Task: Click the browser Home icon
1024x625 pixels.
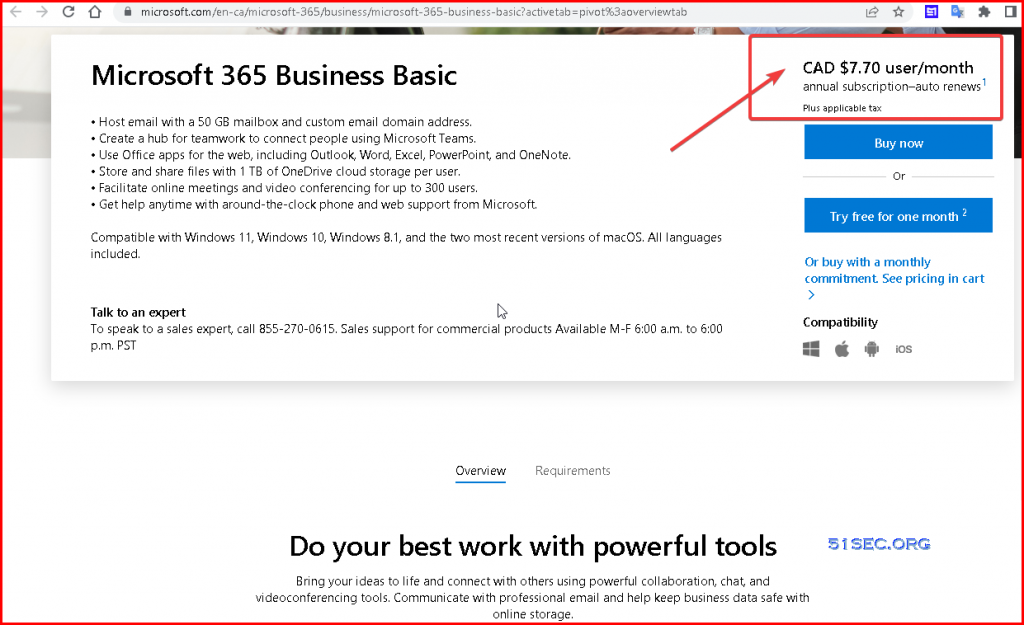Action: coord(94,12)
